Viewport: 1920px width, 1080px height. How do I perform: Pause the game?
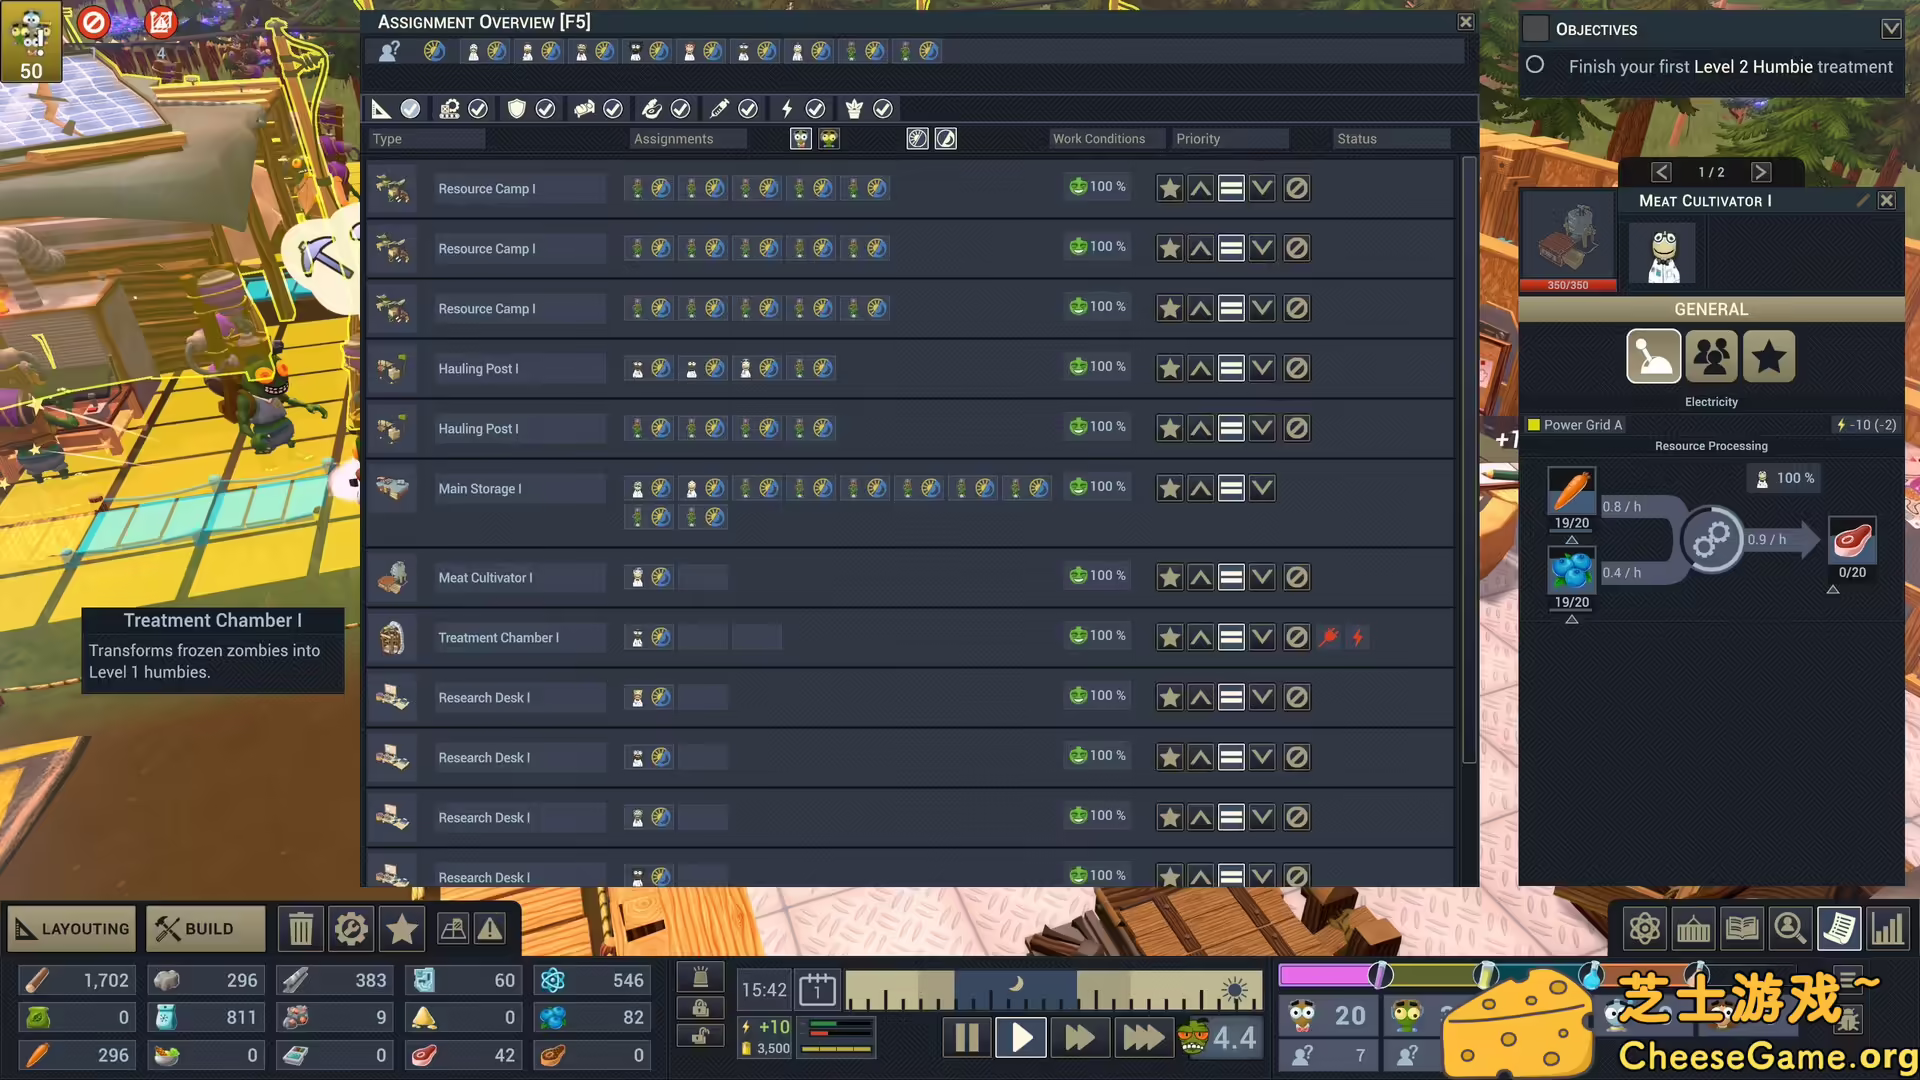pyautogui.click(x=967, y=1038)
